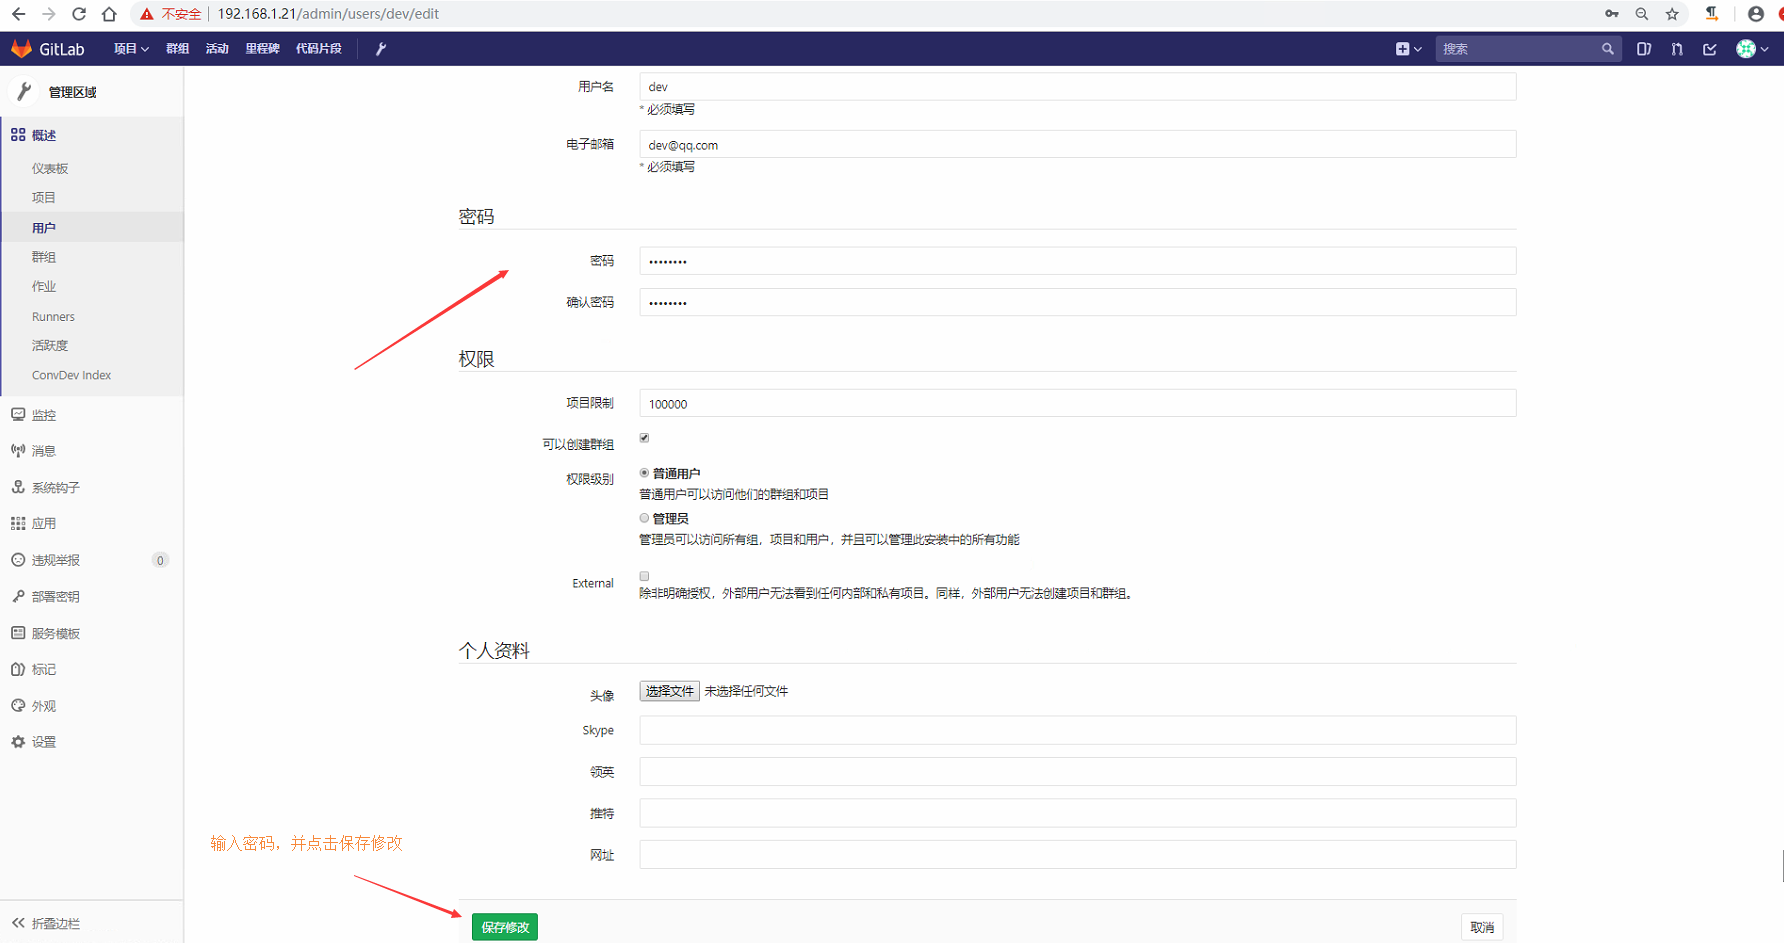Screen dimensions: 1784x943
Task: Click 取消 cancel button
Action: 1482,927
